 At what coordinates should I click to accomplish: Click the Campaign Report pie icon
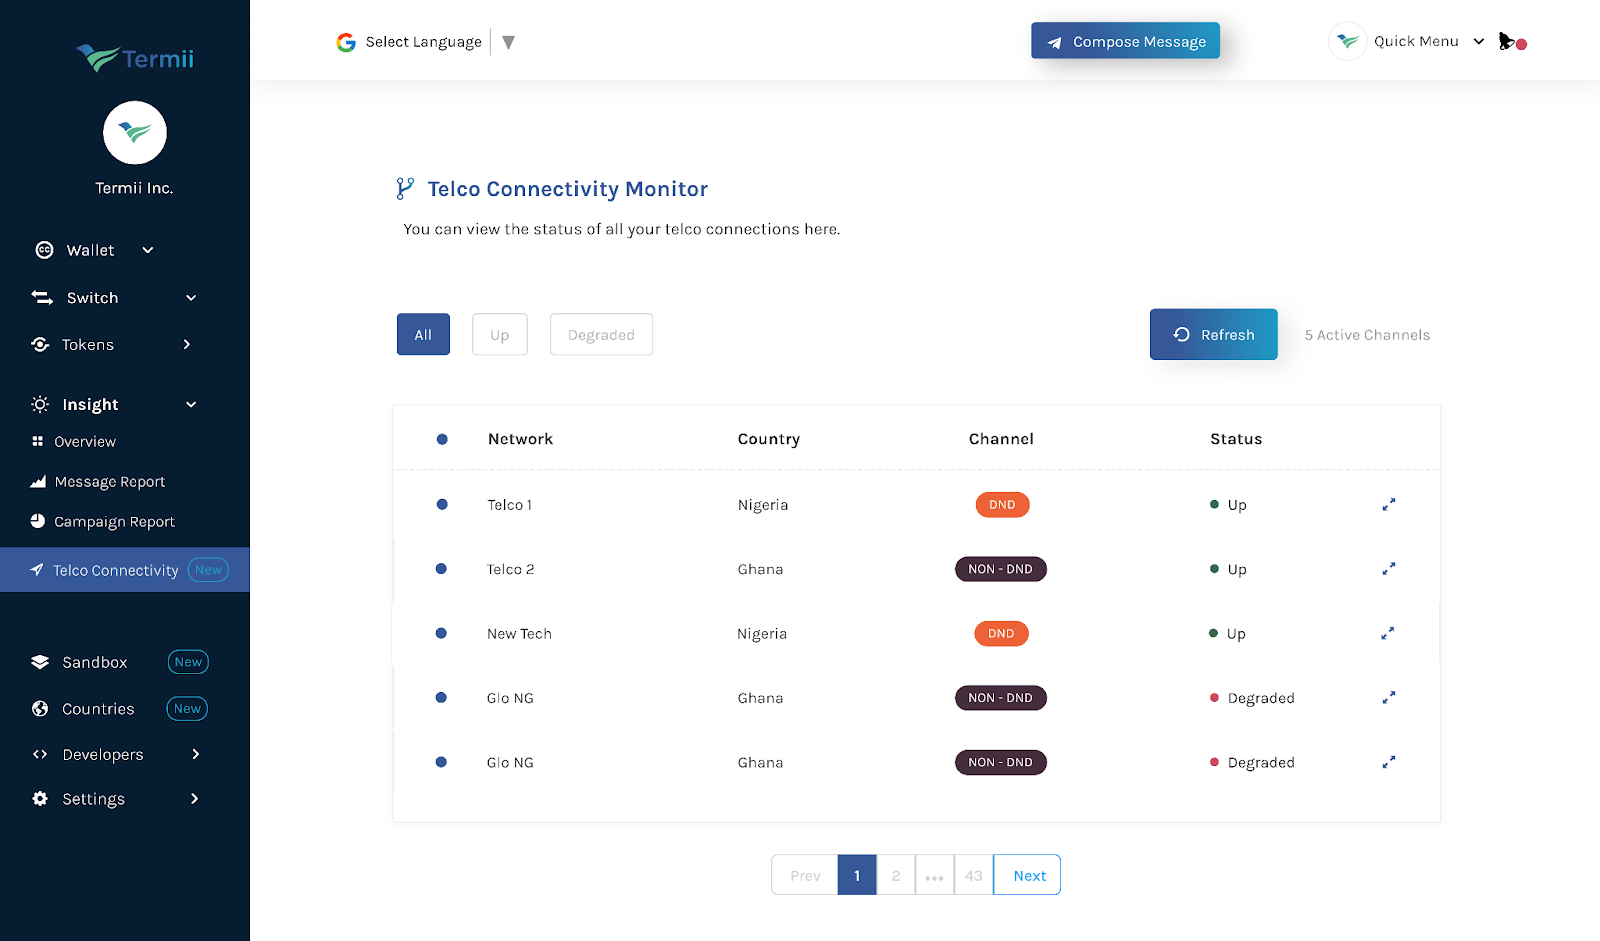click(38, 521)
